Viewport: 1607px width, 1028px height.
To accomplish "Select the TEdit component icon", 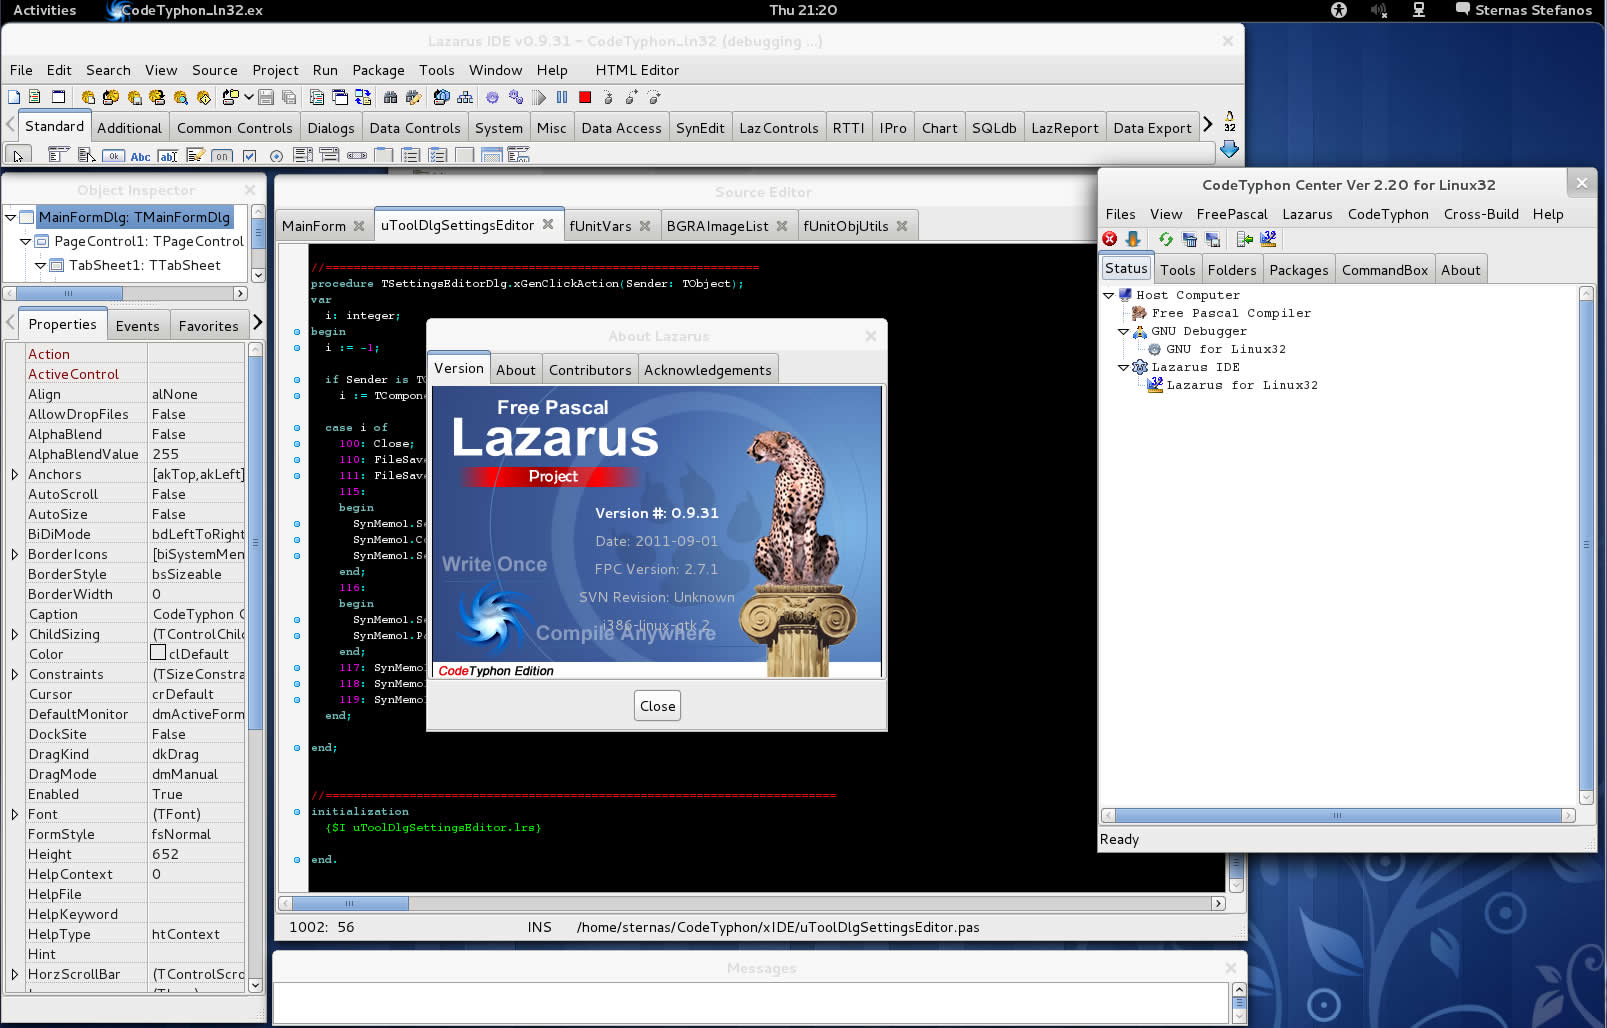I will (x=168, y=156).
